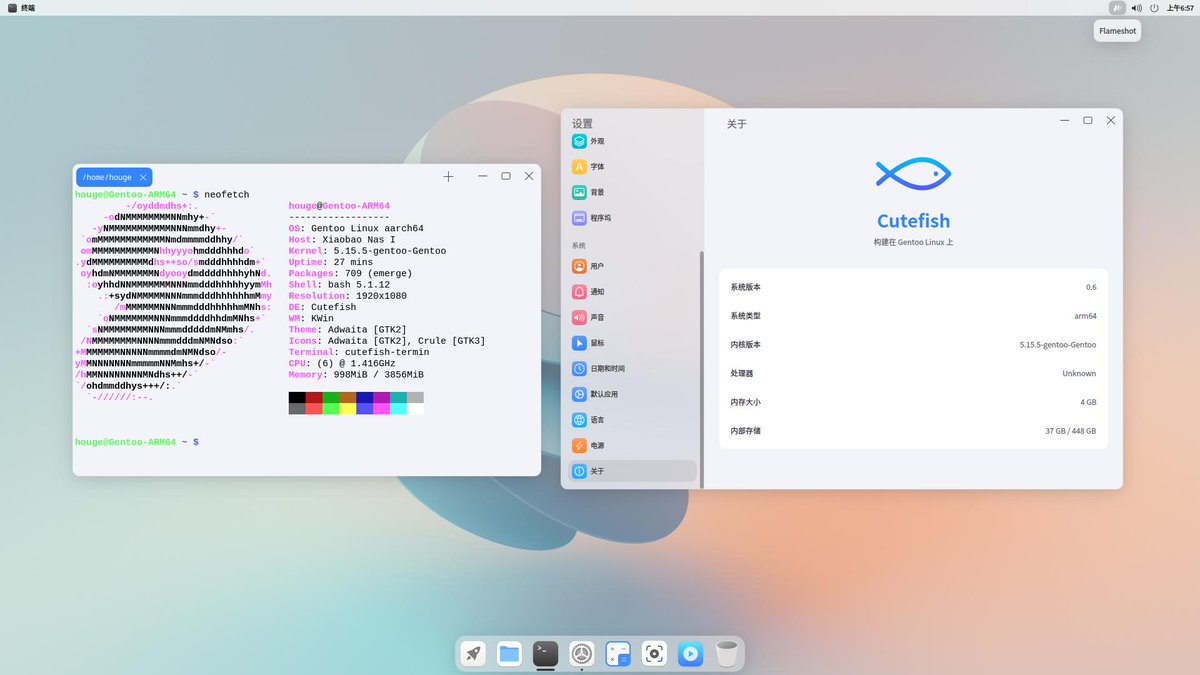
Task: Click the 终端 app title in top panel
Action: (x=27, y=8)
